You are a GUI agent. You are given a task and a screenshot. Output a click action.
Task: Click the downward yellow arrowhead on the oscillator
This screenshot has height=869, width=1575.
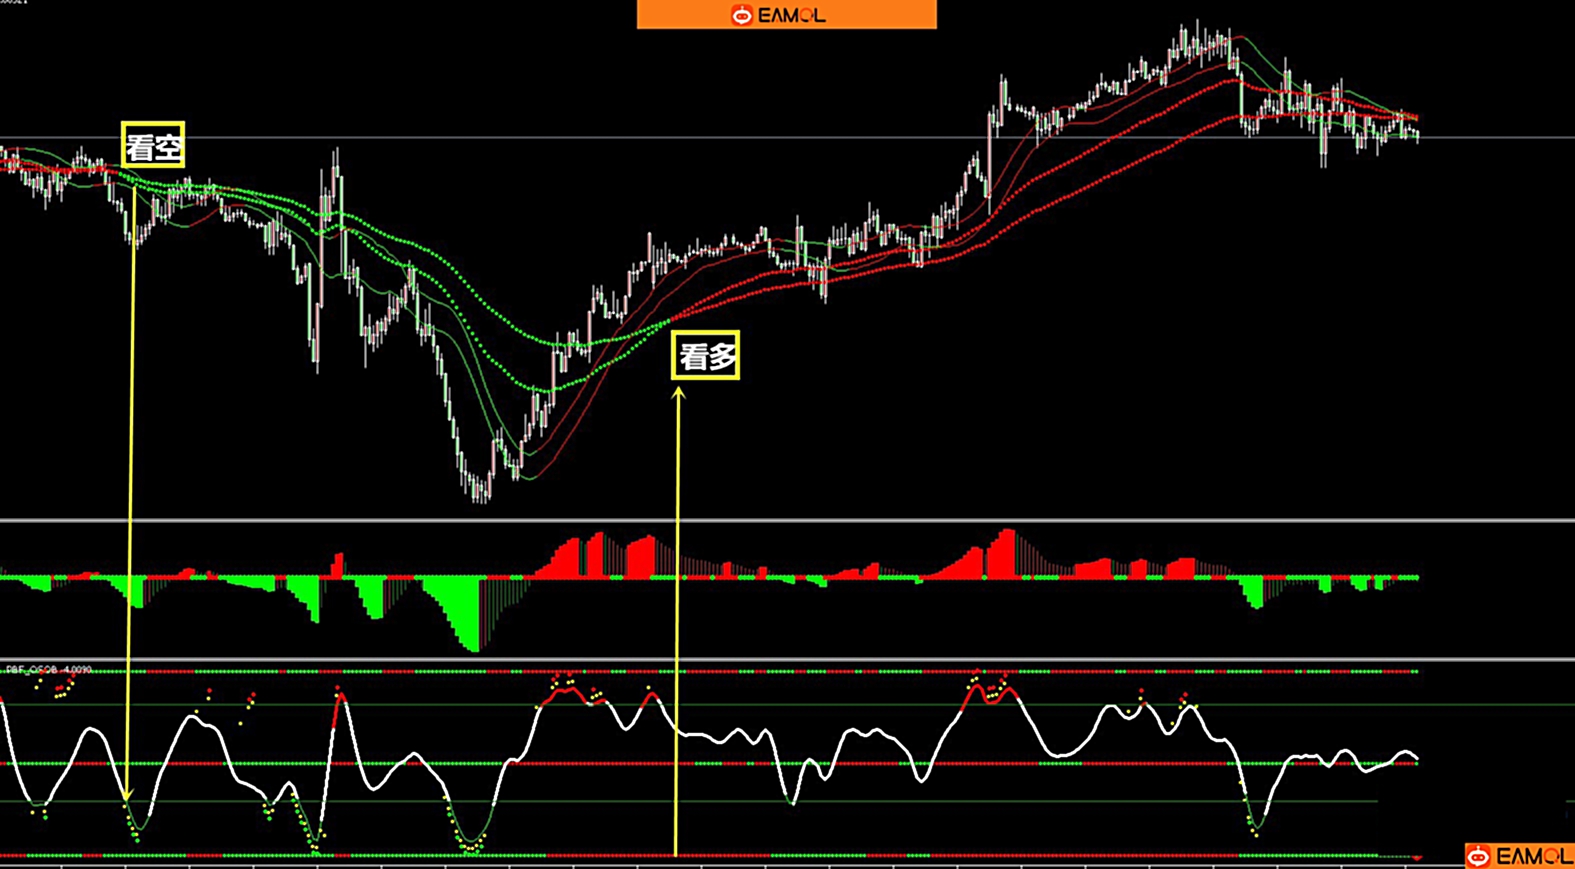click(x=127, y=795)
